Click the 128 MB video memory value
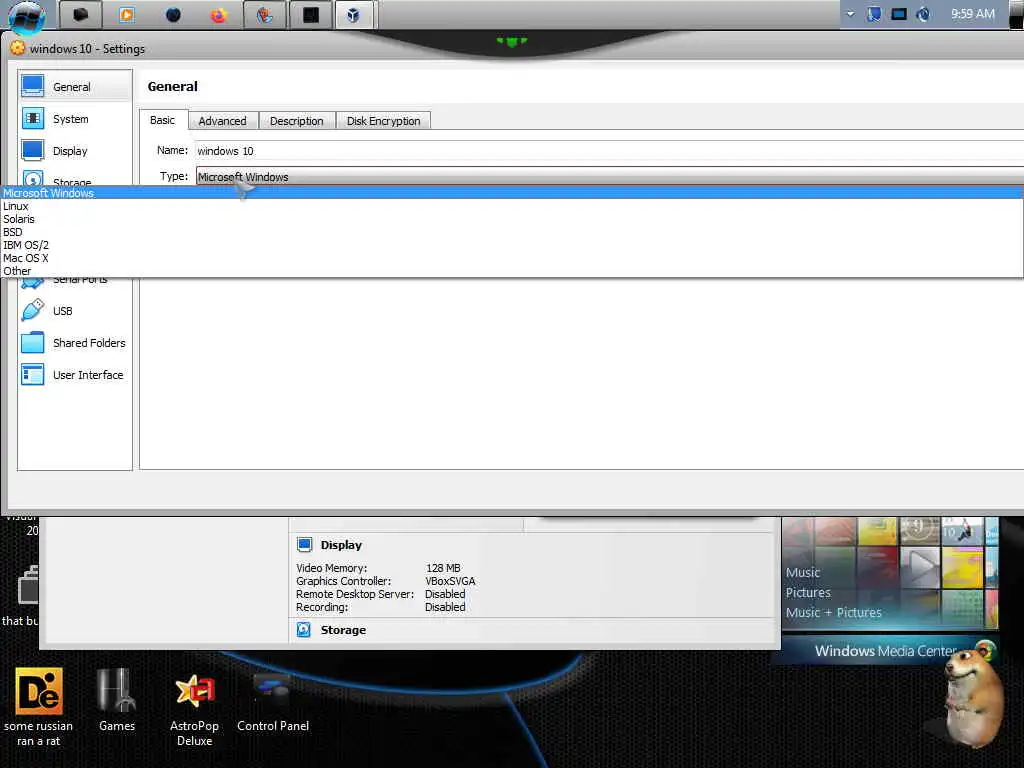This screenshot has height=768, width=1024. point(443,568)
